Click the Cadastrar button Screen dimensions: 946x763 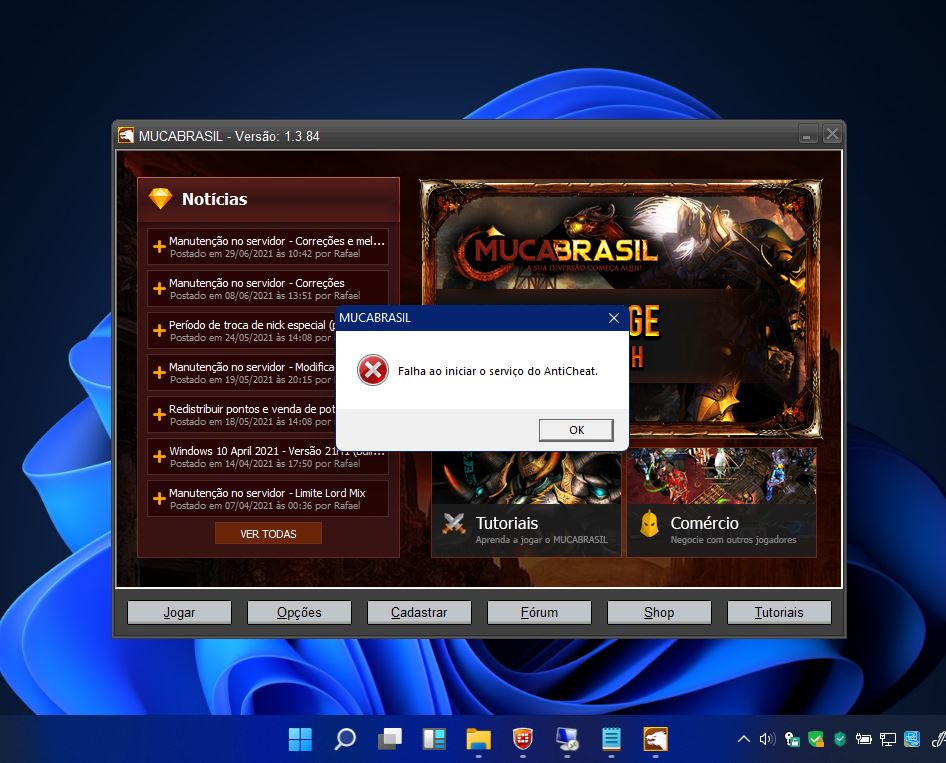[419, 612]
